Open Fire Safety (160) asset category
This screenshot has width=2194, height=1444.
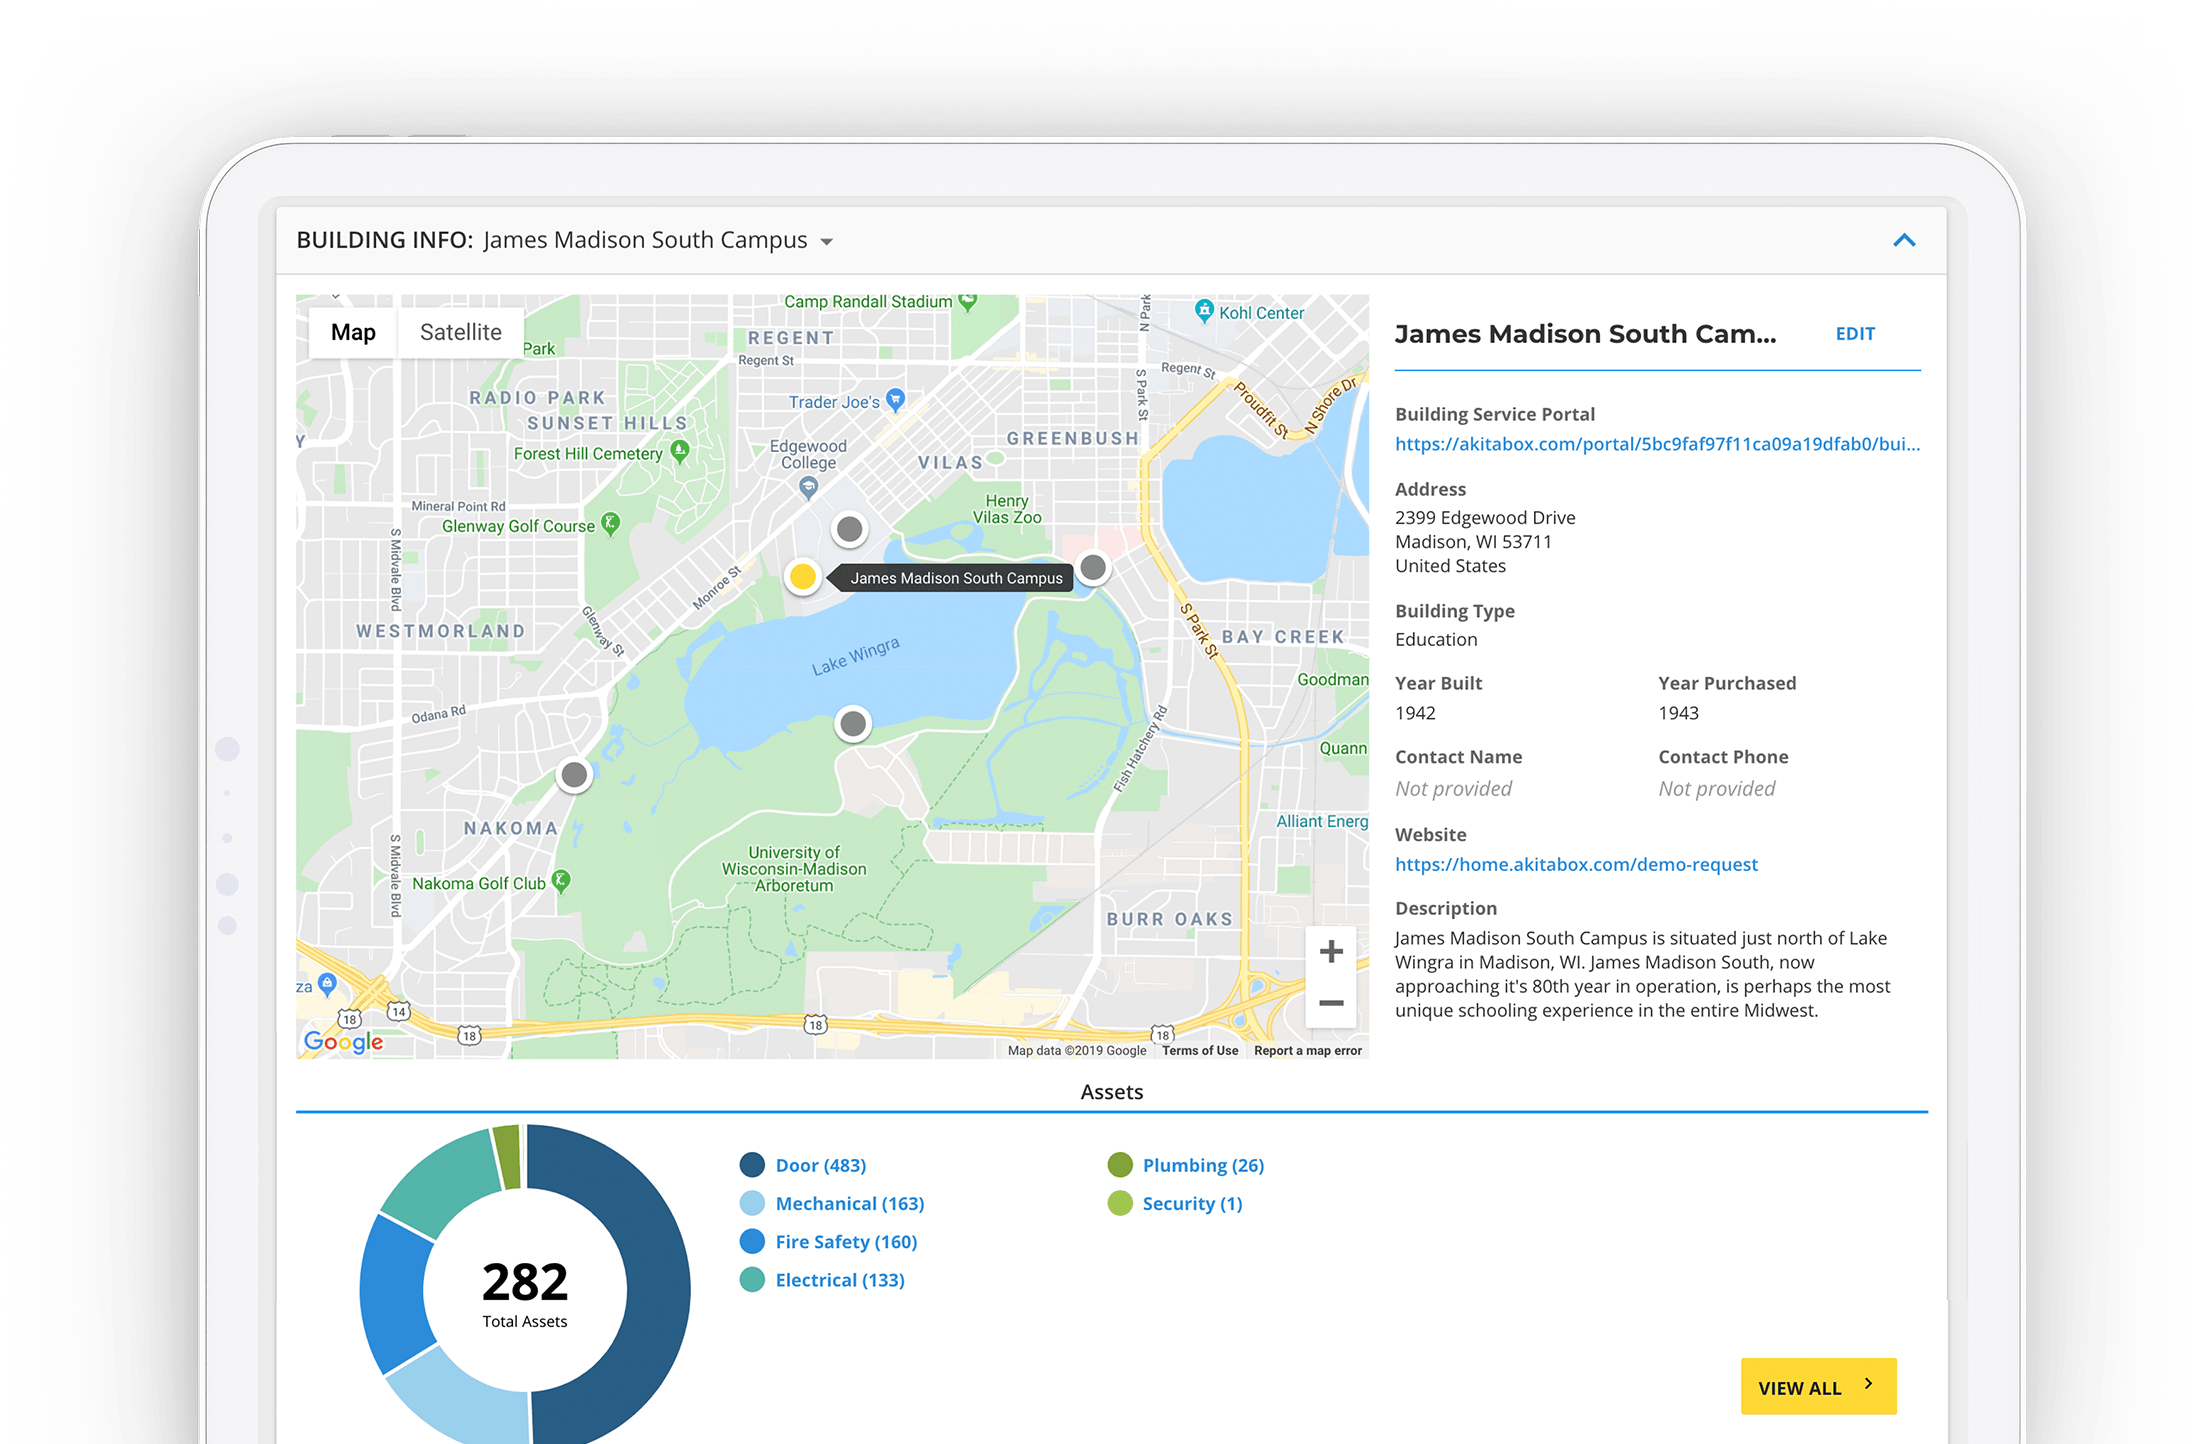(846, 1241)
